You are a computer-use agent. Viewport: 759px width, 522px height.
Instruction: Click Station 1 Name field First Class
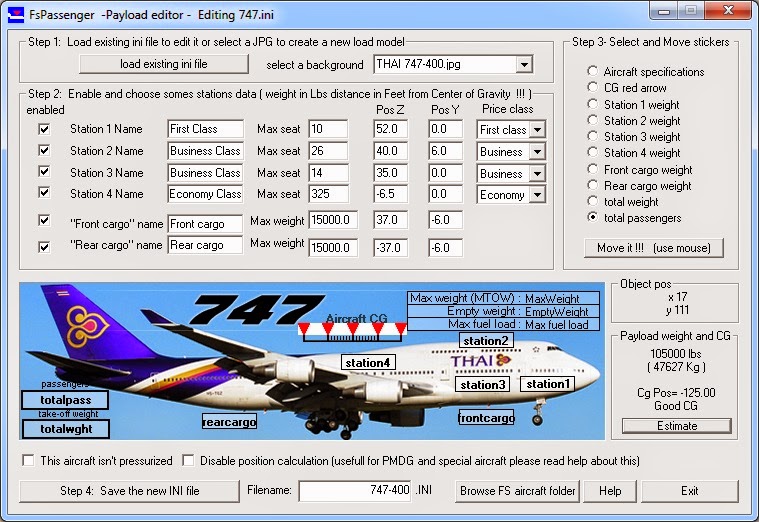(x=205, y=129)
